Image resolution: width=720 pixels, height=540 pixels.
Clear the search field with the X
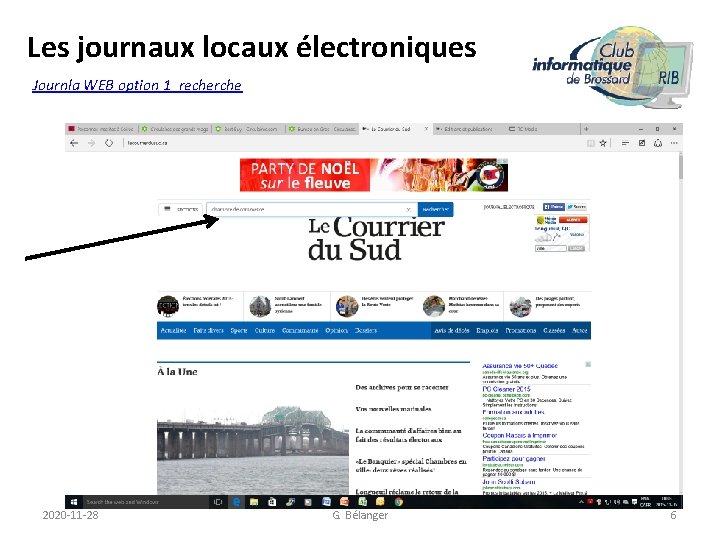click(x=408, y=209)
